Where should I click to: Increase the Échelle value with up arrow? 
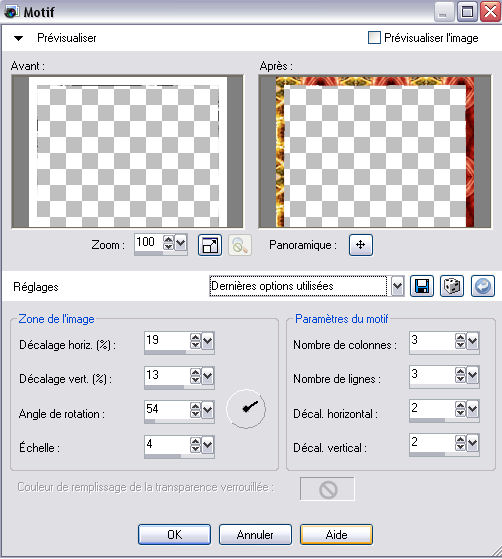coord(195,441)
